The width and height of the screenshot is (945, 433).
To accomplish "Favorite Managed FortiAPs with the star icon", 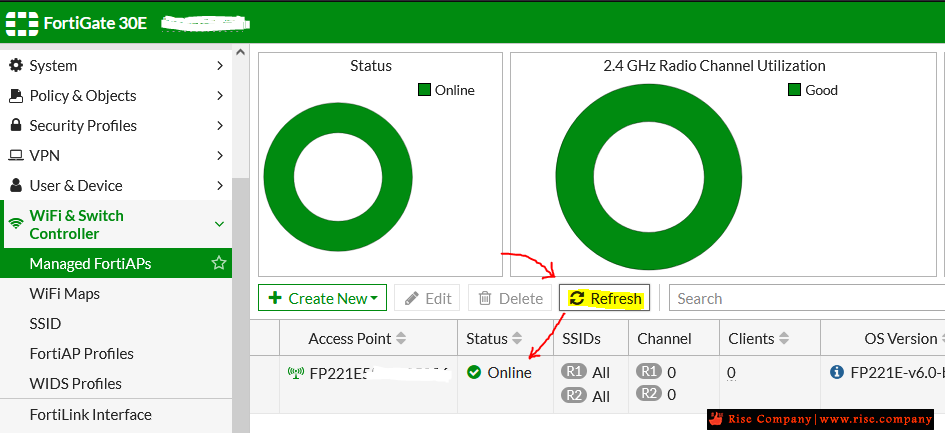I will point(219,263).
